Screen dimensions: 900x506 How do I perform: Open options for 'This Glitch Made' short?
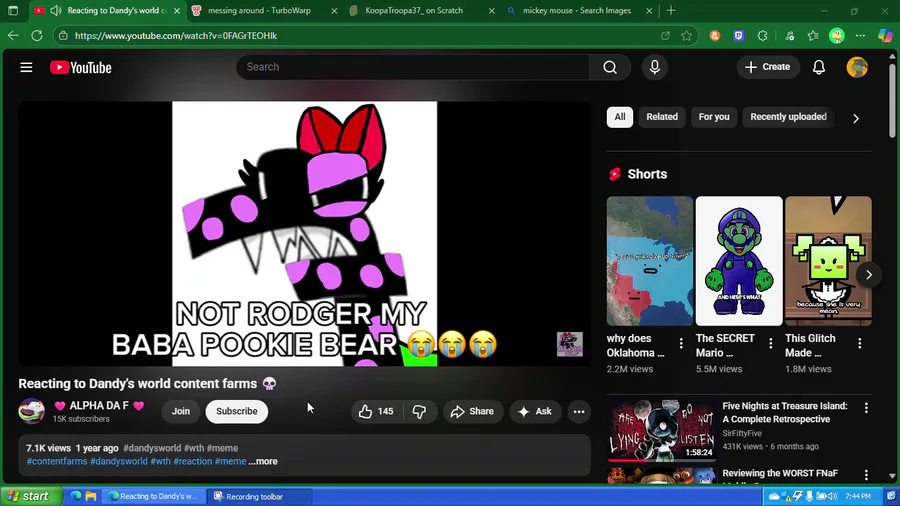(859, 343)
